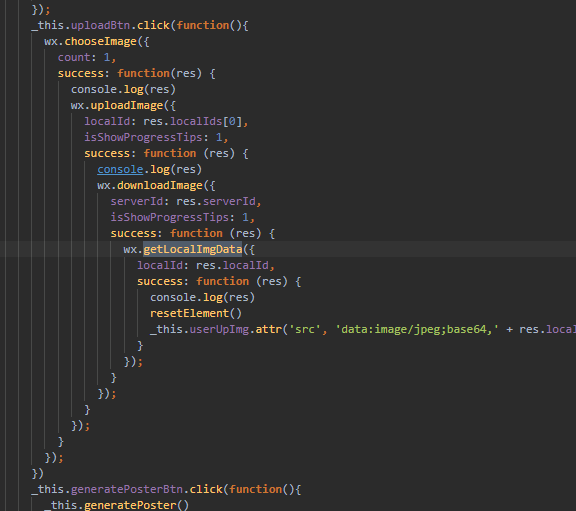Click the wx.downloadImage function call
Image resolution: width=576 pixels, height=511 pixels.
pos(156,186)
